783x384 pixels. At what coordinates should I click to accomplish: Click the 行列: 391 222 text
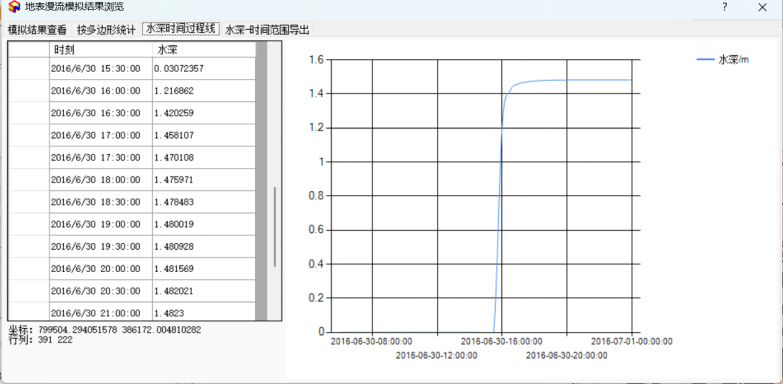click(40, 340)
